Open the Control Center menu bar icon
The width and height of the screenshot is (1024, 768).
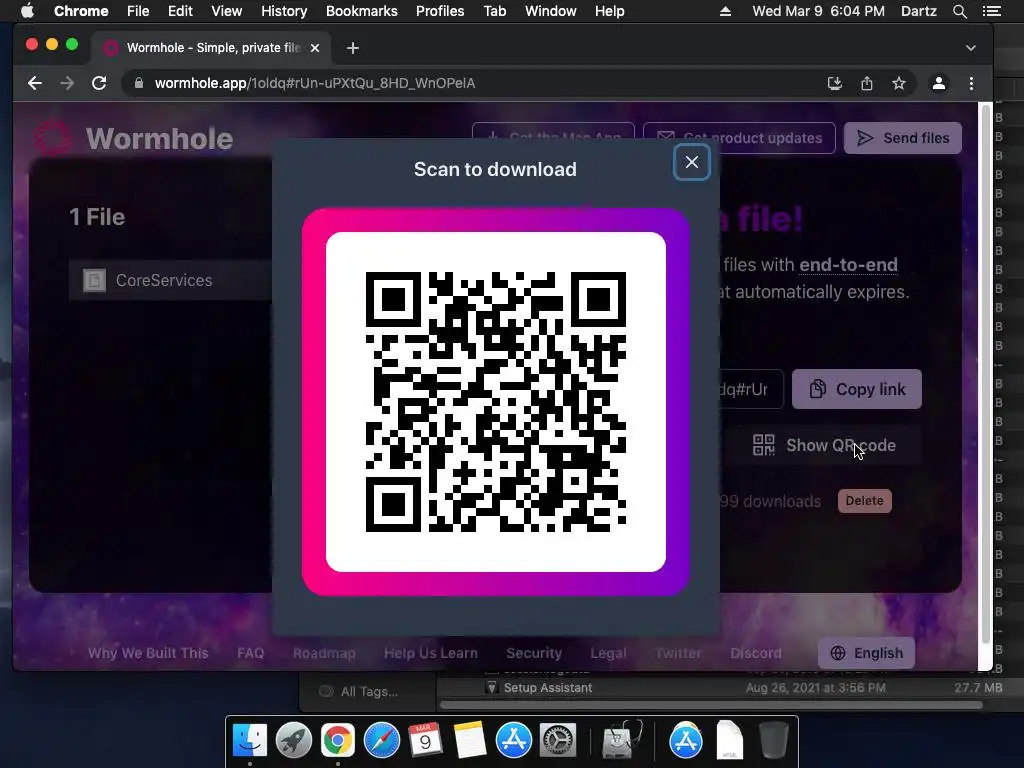991,11
